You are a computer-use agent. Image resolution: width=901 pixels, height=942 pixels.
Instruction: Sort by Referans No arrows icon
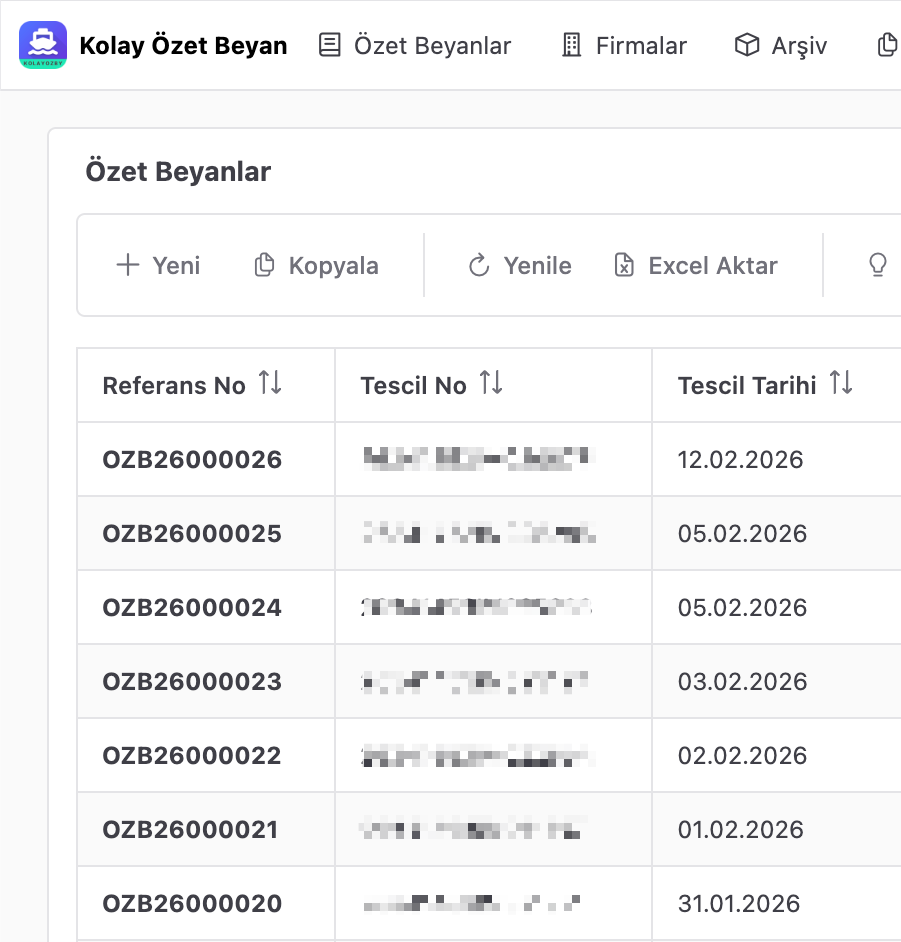[x=270, y=384]
